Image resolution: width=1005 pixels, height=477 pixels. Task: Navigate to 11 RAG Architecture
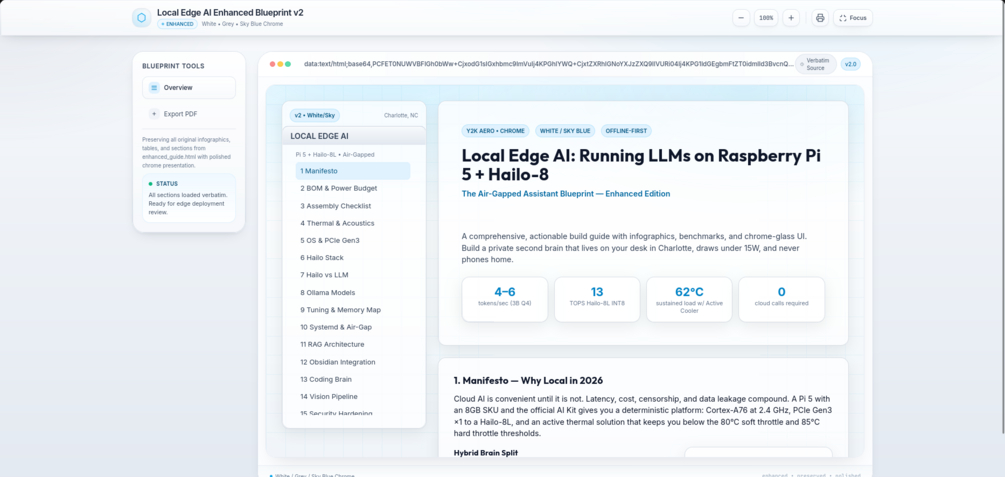[x=353, y=344]
